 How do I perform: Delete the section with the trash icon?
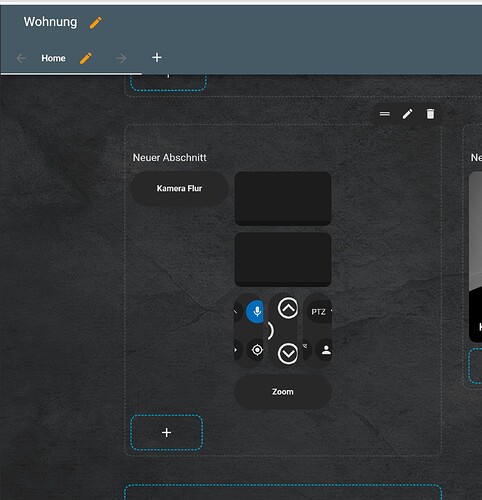(x=430, y=114)
